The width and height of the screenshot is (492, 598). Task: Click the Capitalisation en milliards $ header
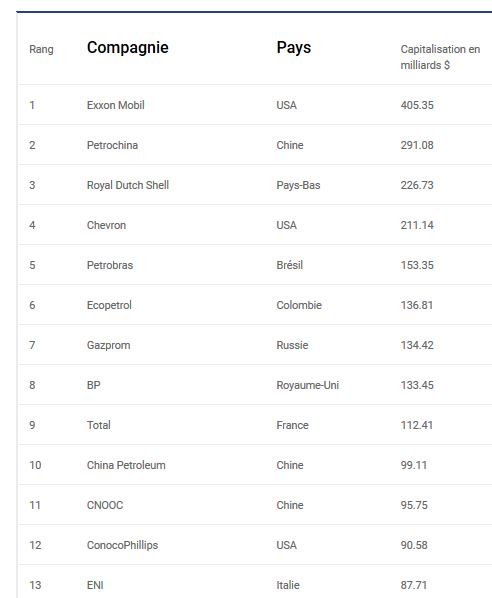coord(440,57)
